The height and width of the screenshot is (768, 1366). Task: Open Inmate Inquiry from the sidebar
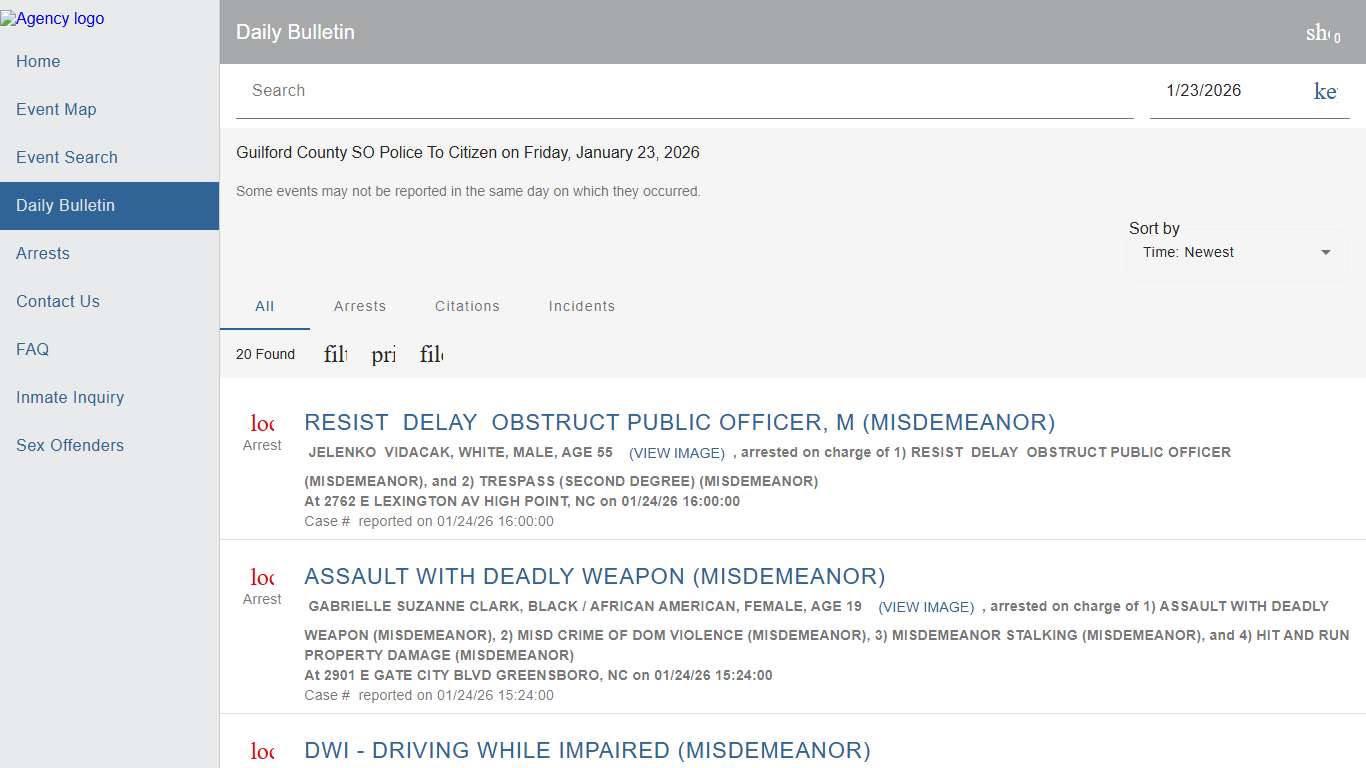pos(70,397)
